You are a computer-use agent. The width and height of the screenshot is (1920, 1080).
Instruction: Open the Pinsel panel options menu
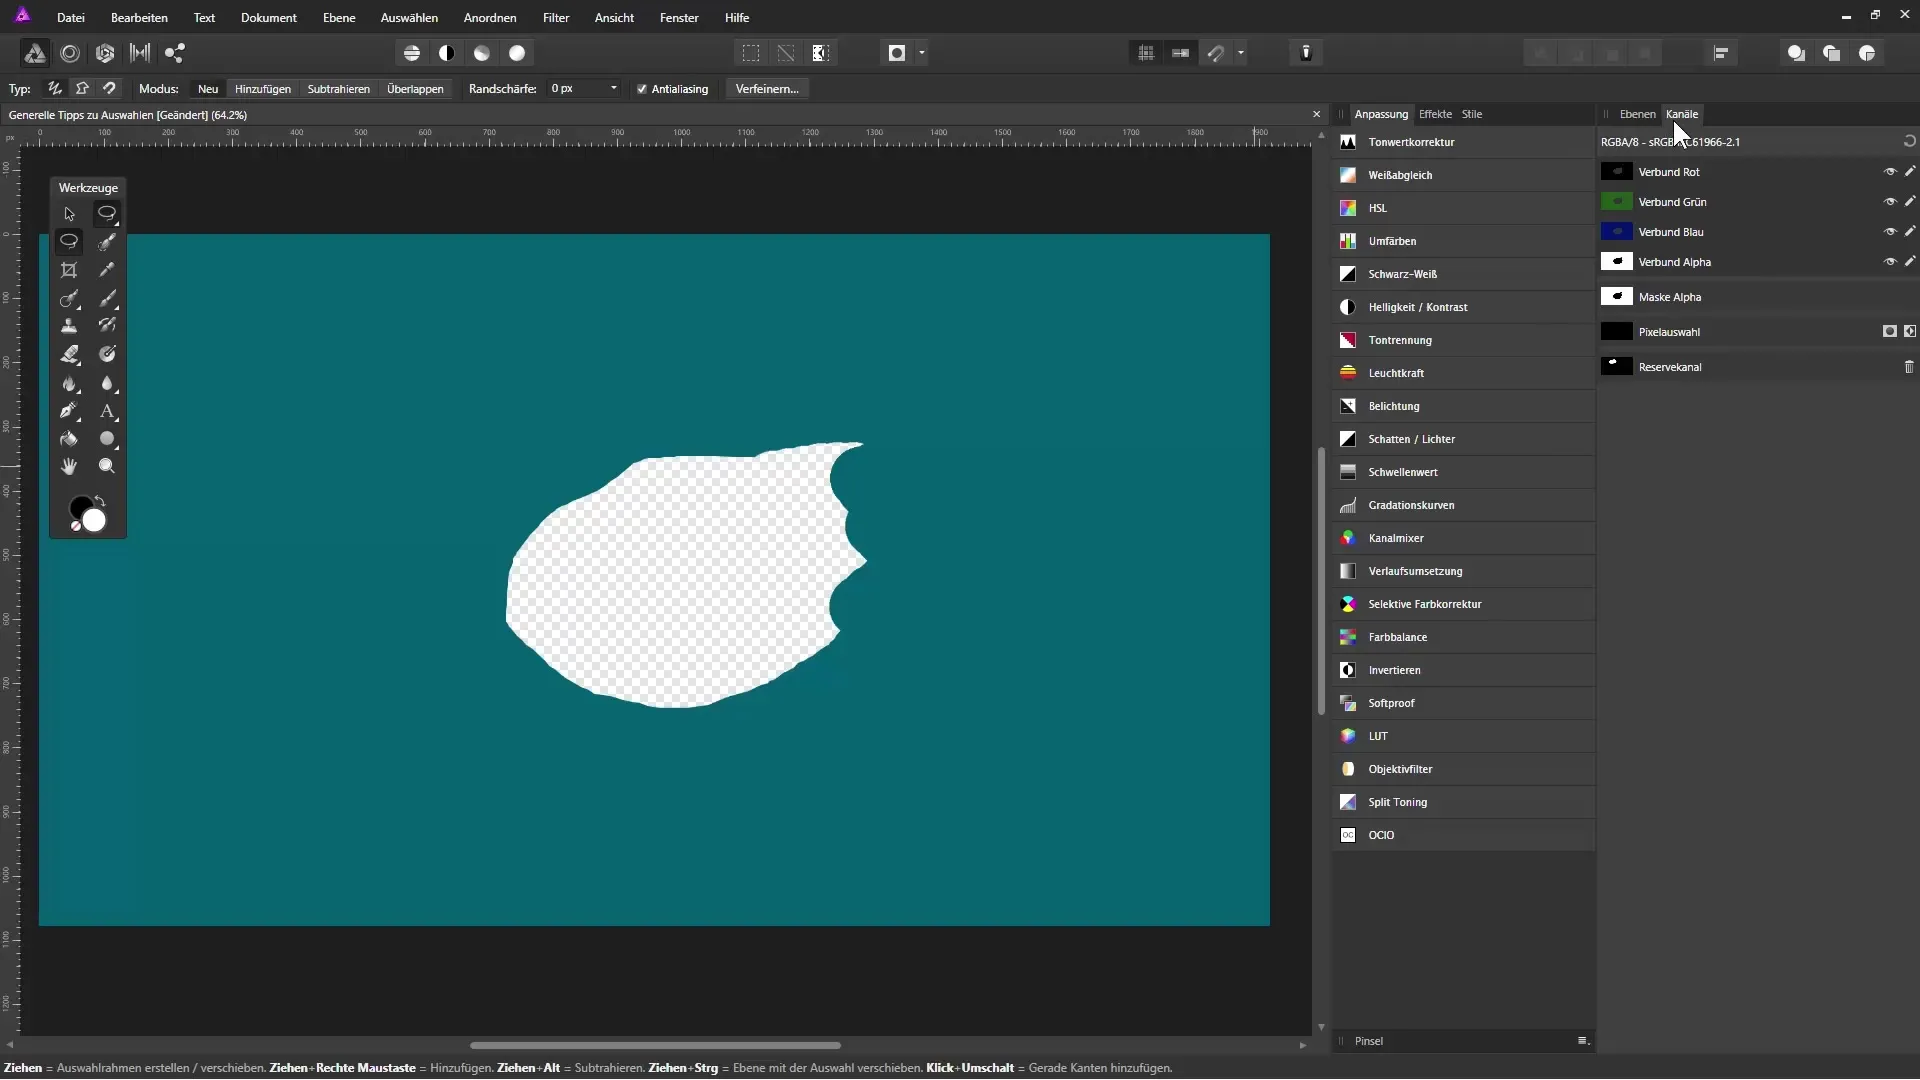point(1583,1041)
